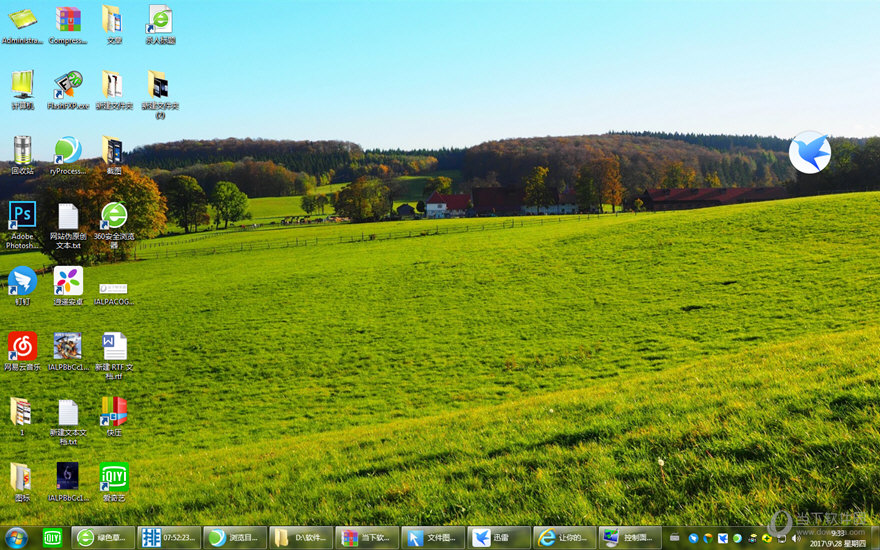Open the 截图 folder on desktop

(112, 150)
